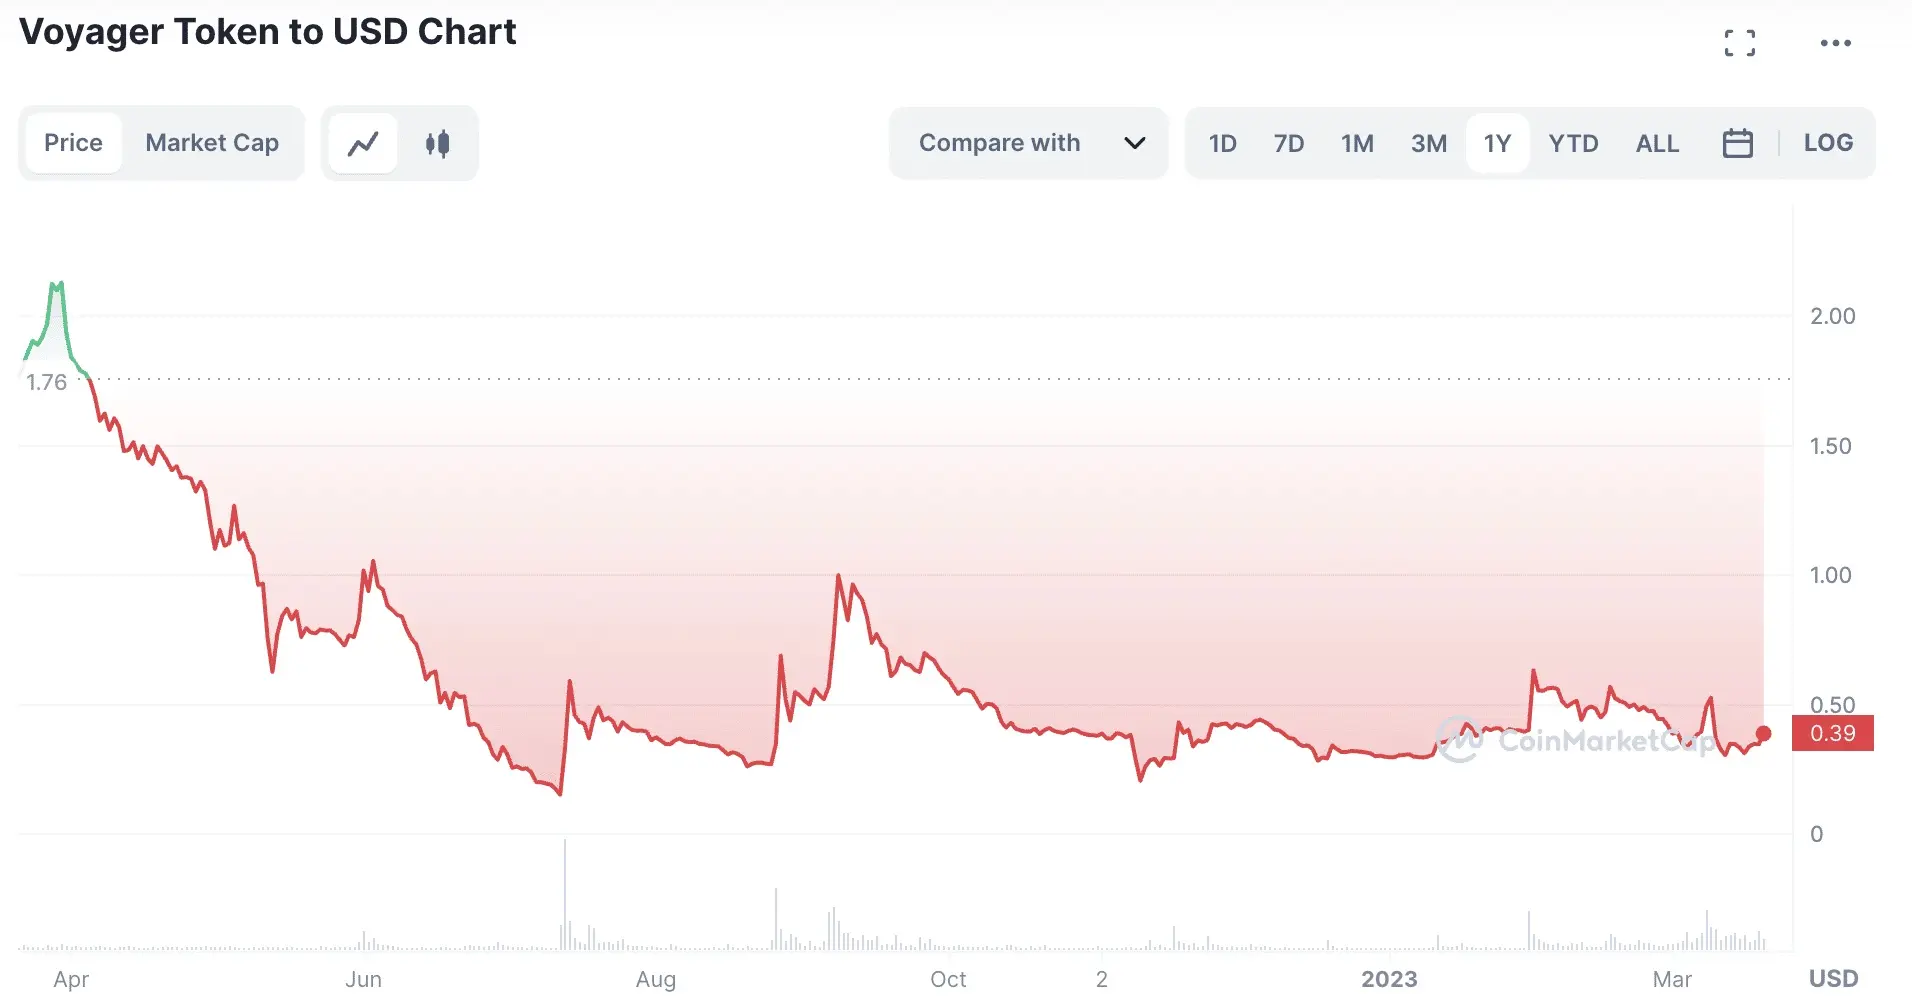Switch to the YTD range
The image size is (1912, 996).
(x=1573, y=143)
